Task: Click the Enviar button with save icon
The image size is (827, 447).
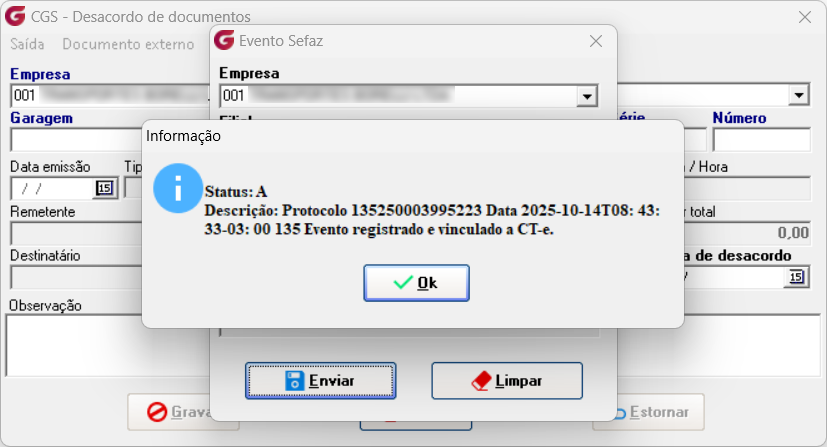Action: pyautogui.click(x=321, y=381)
